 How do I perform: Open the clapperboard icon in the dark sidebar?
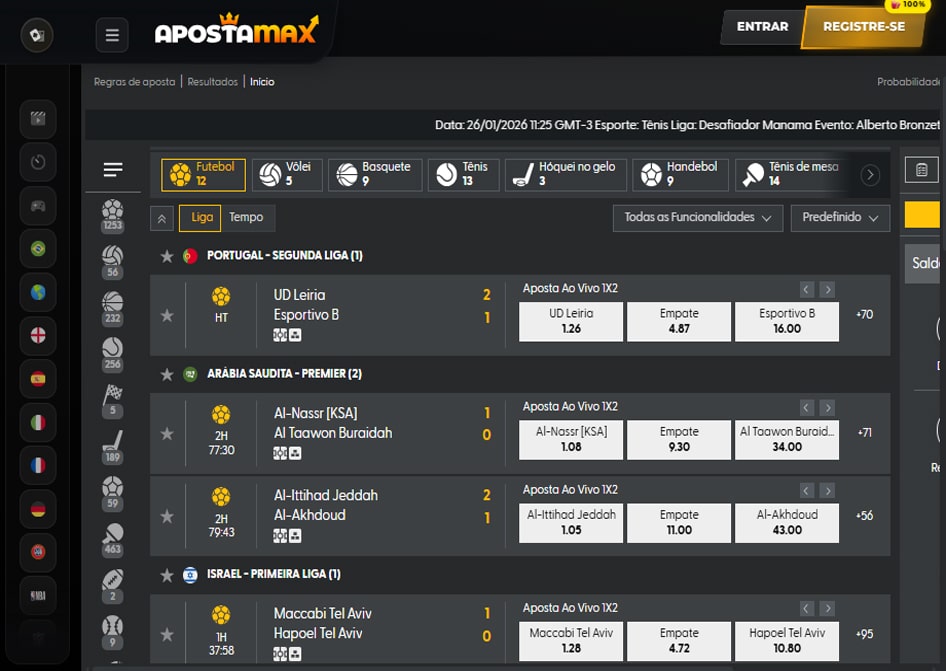point(38,118)
